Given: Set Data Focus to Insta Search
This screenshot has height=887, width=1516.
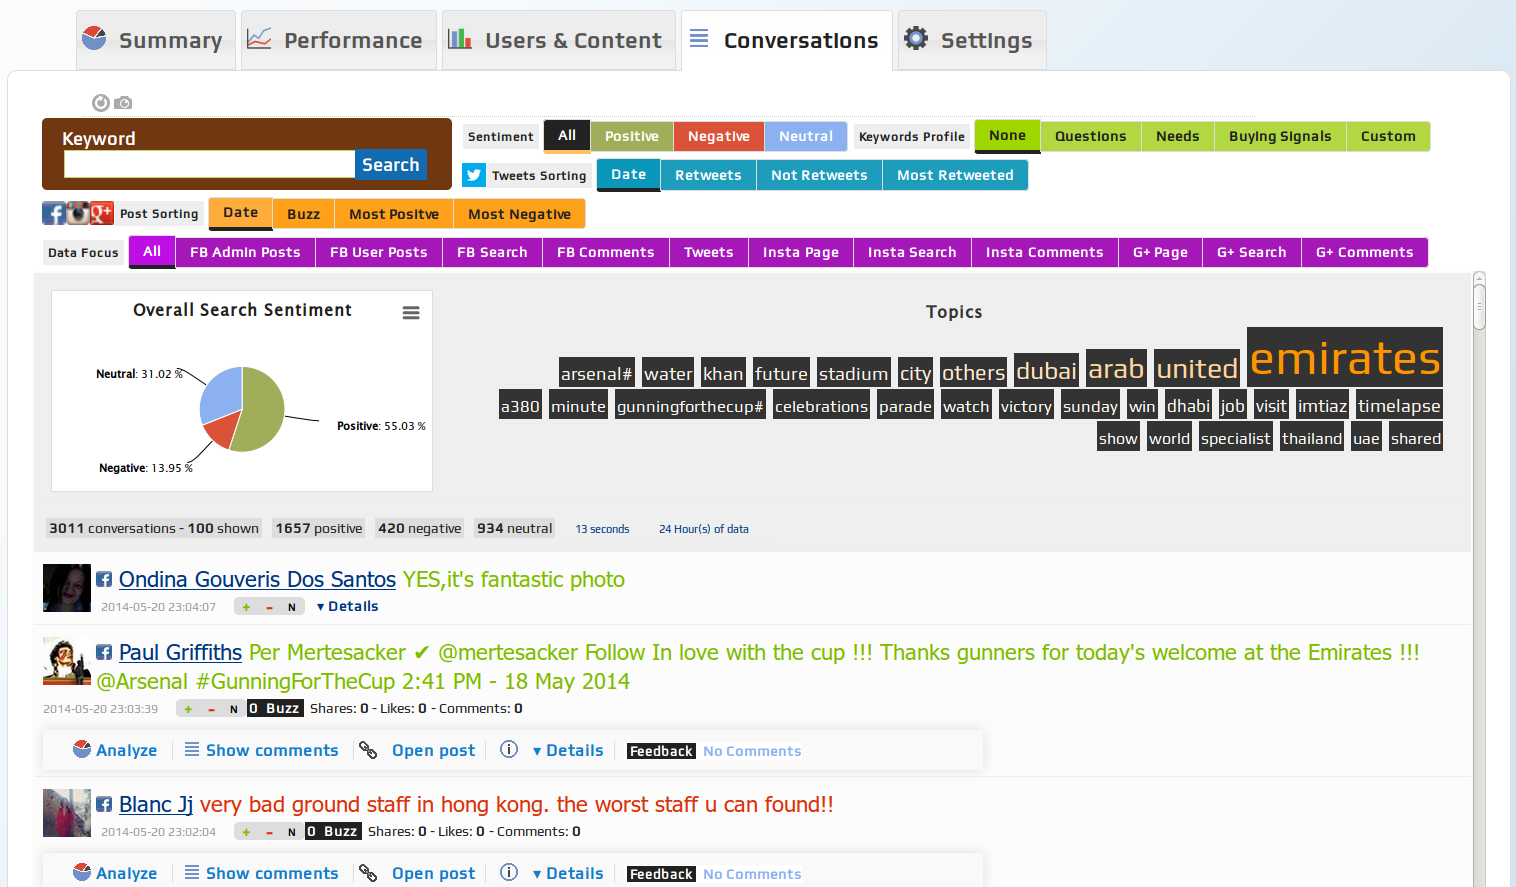Looking at the screenshot, I should 912,252.
